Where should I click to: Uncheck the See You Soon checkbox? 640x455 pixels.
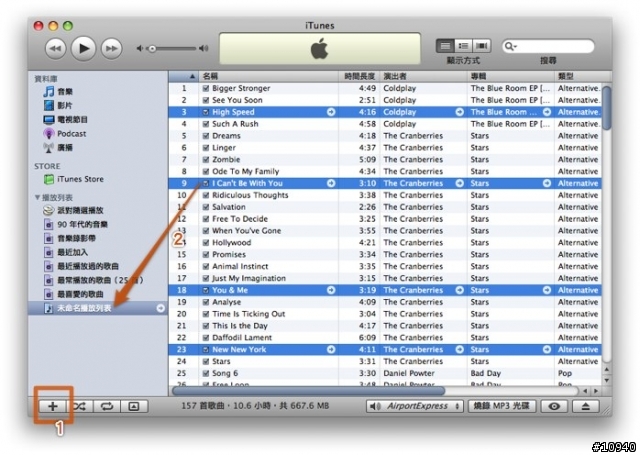pyautogui.click(x=206, y=100)
